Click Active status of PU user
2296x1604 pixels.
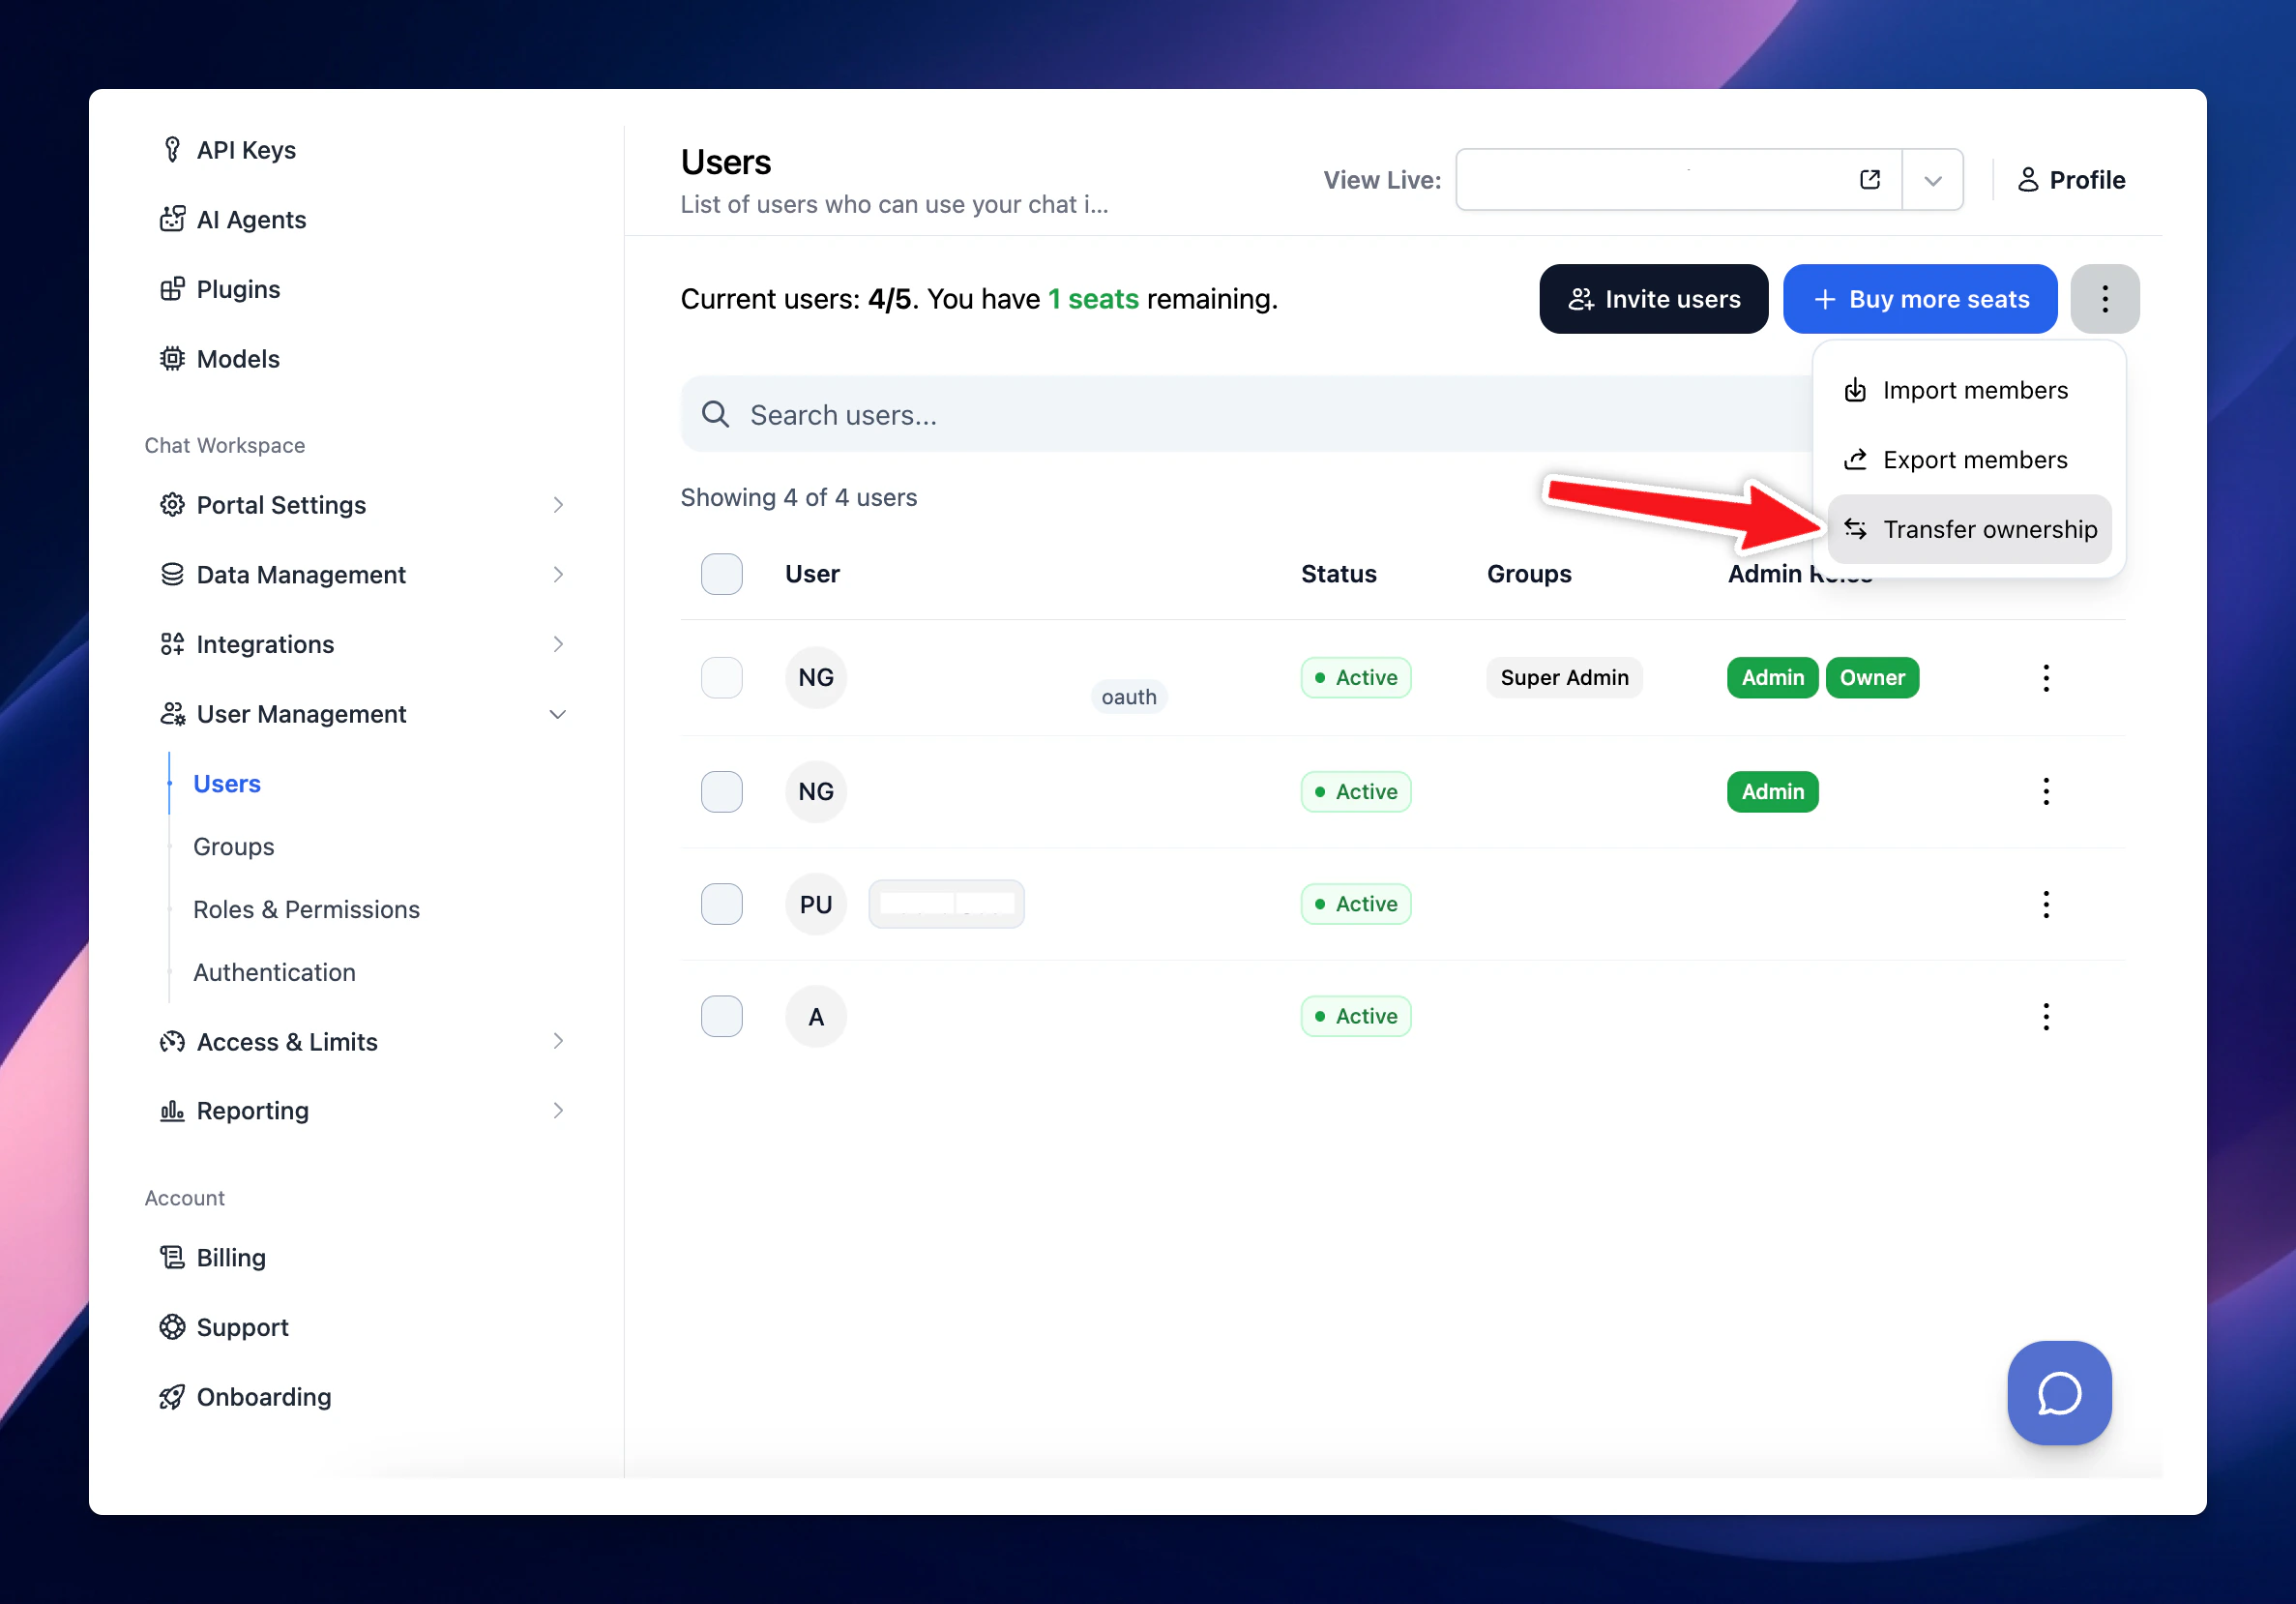(1355, 904)
